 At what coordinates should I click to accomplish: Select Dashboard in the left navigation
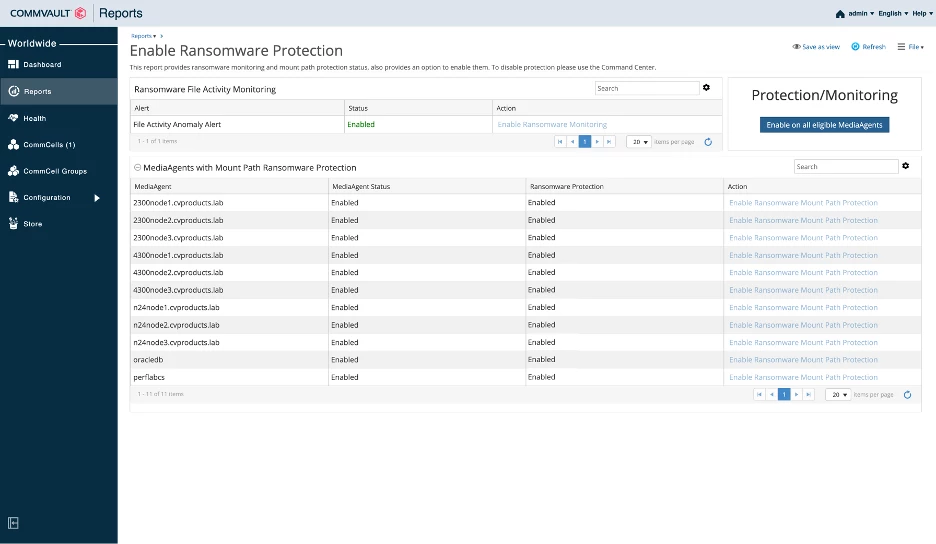coord(42,65)
